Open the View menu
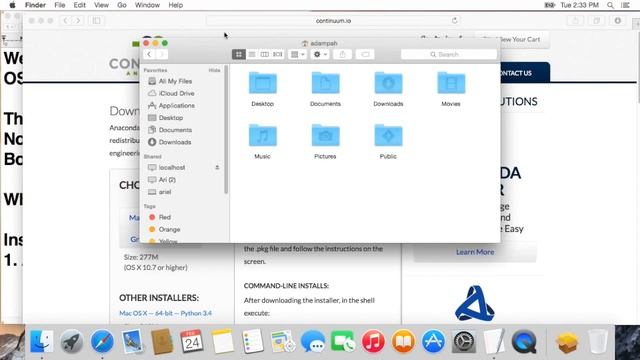Screen dimensions: 640x360 pos(101,5)
